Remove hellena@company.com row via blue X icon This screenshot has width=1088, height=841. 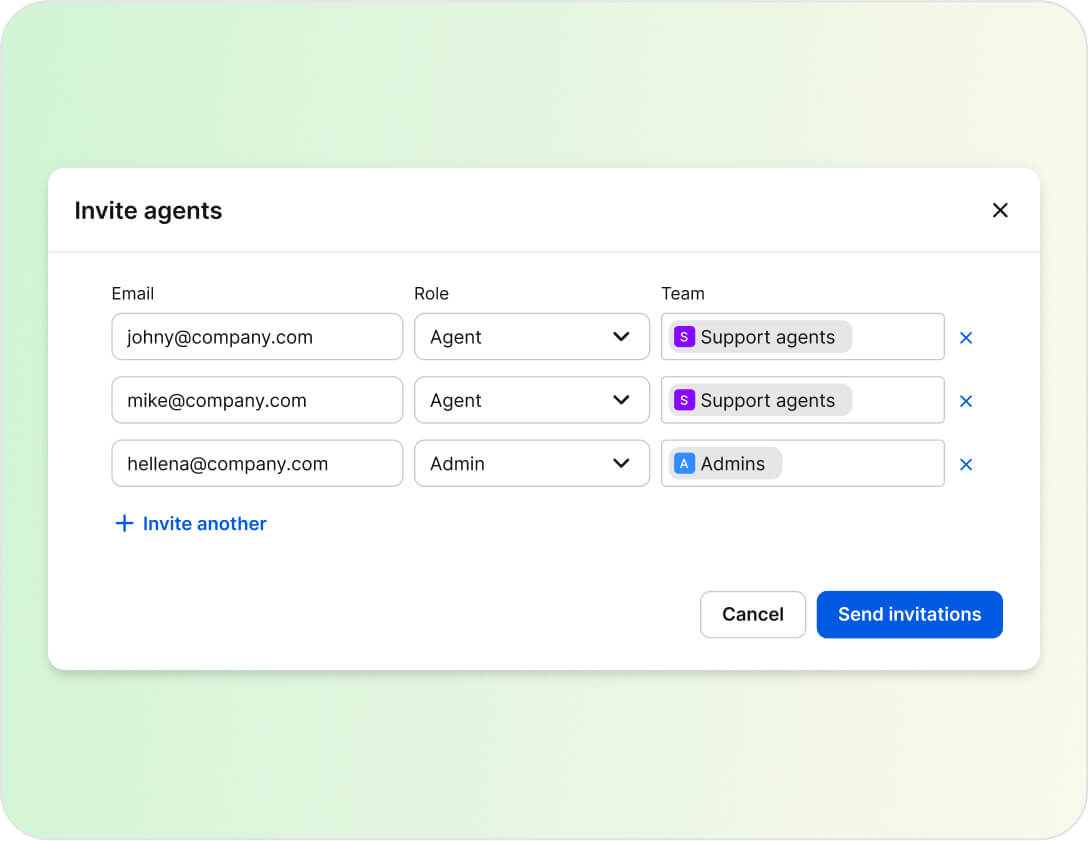point(966,464)
